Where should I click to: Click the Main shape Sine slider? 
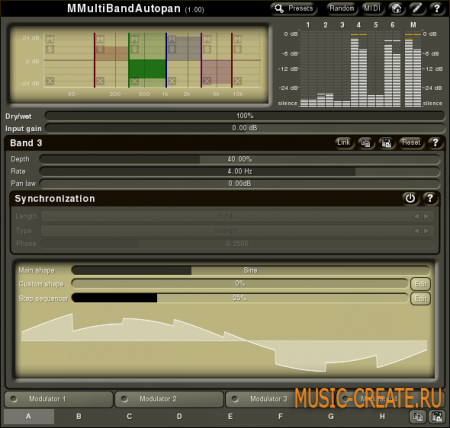[250, 270]
